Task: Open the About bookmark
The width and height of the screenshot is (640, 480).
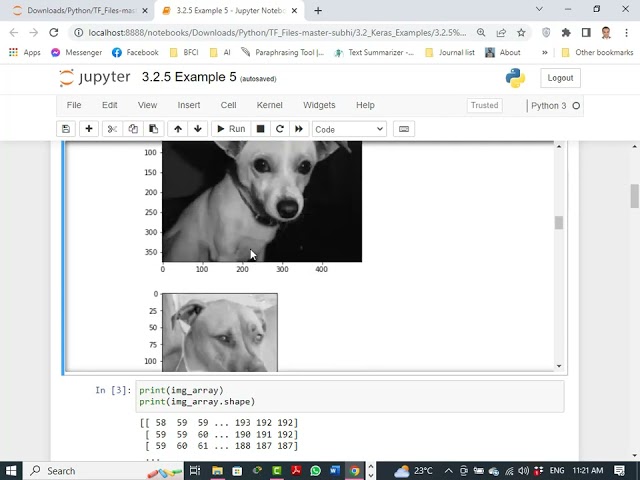Action: click(x=502, y=52)
